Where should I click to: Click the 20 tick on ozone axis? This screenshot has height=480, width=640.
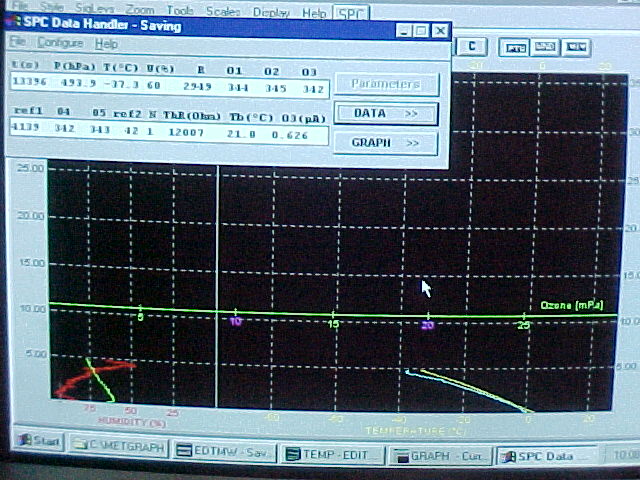427,325
